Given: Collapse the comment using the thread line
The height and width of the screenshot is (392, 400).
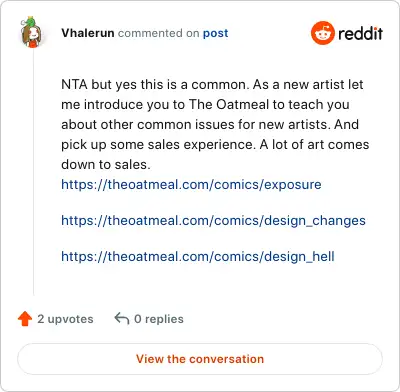Looking at the screenshot, I should (x=33, y=172).
